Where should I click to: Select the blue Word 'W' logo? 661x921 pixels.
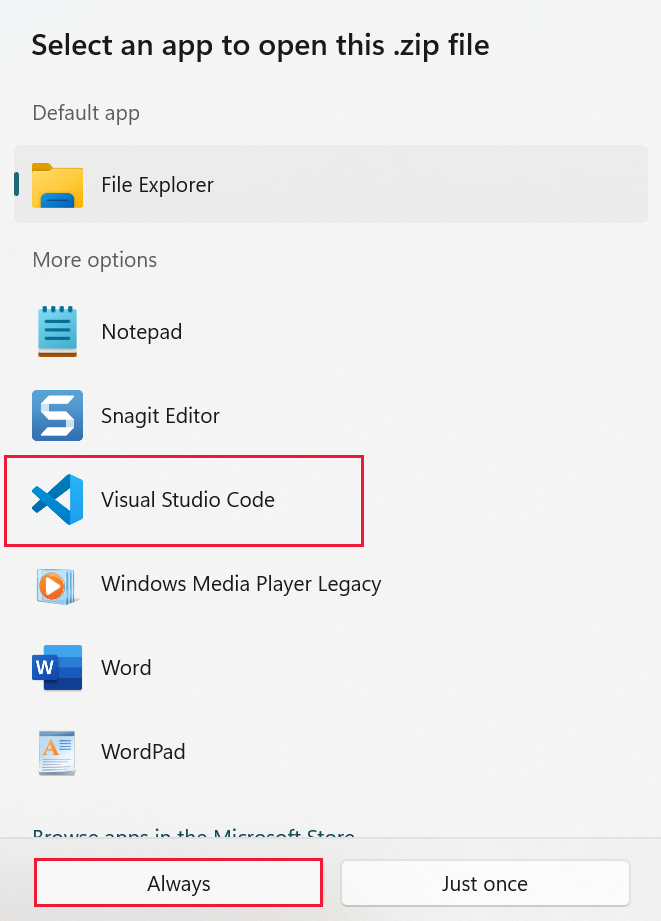(58, 668)
